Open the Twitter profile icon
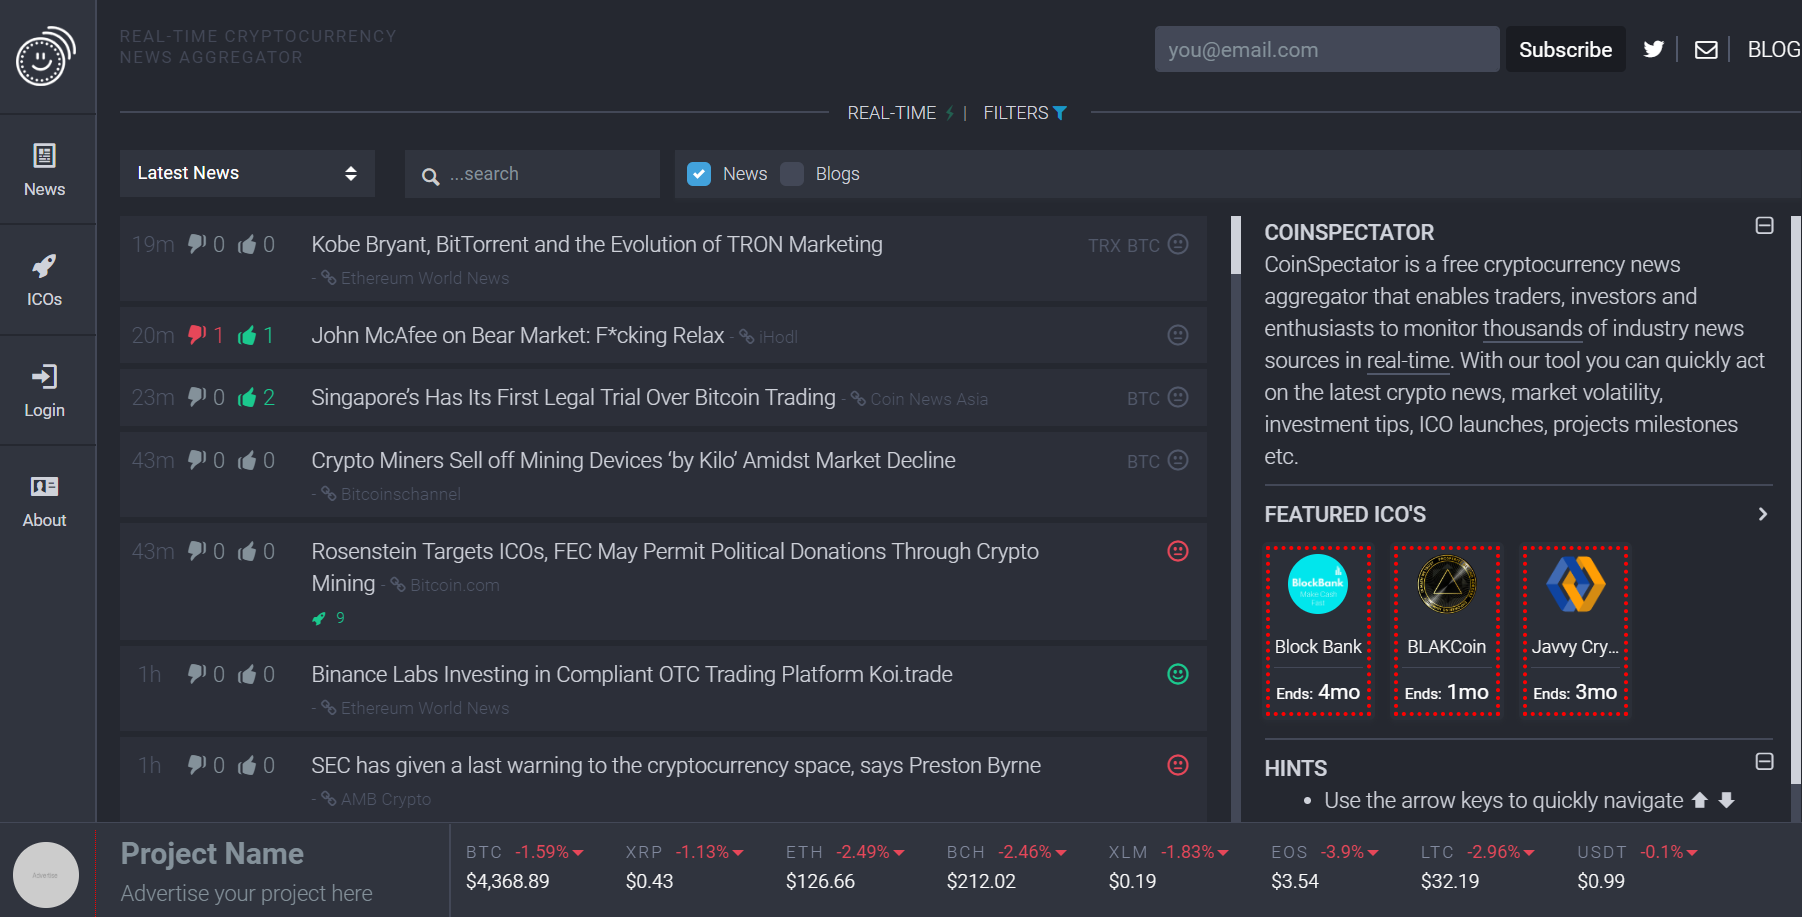The image size is (1802, 917). click(1654, 49)
